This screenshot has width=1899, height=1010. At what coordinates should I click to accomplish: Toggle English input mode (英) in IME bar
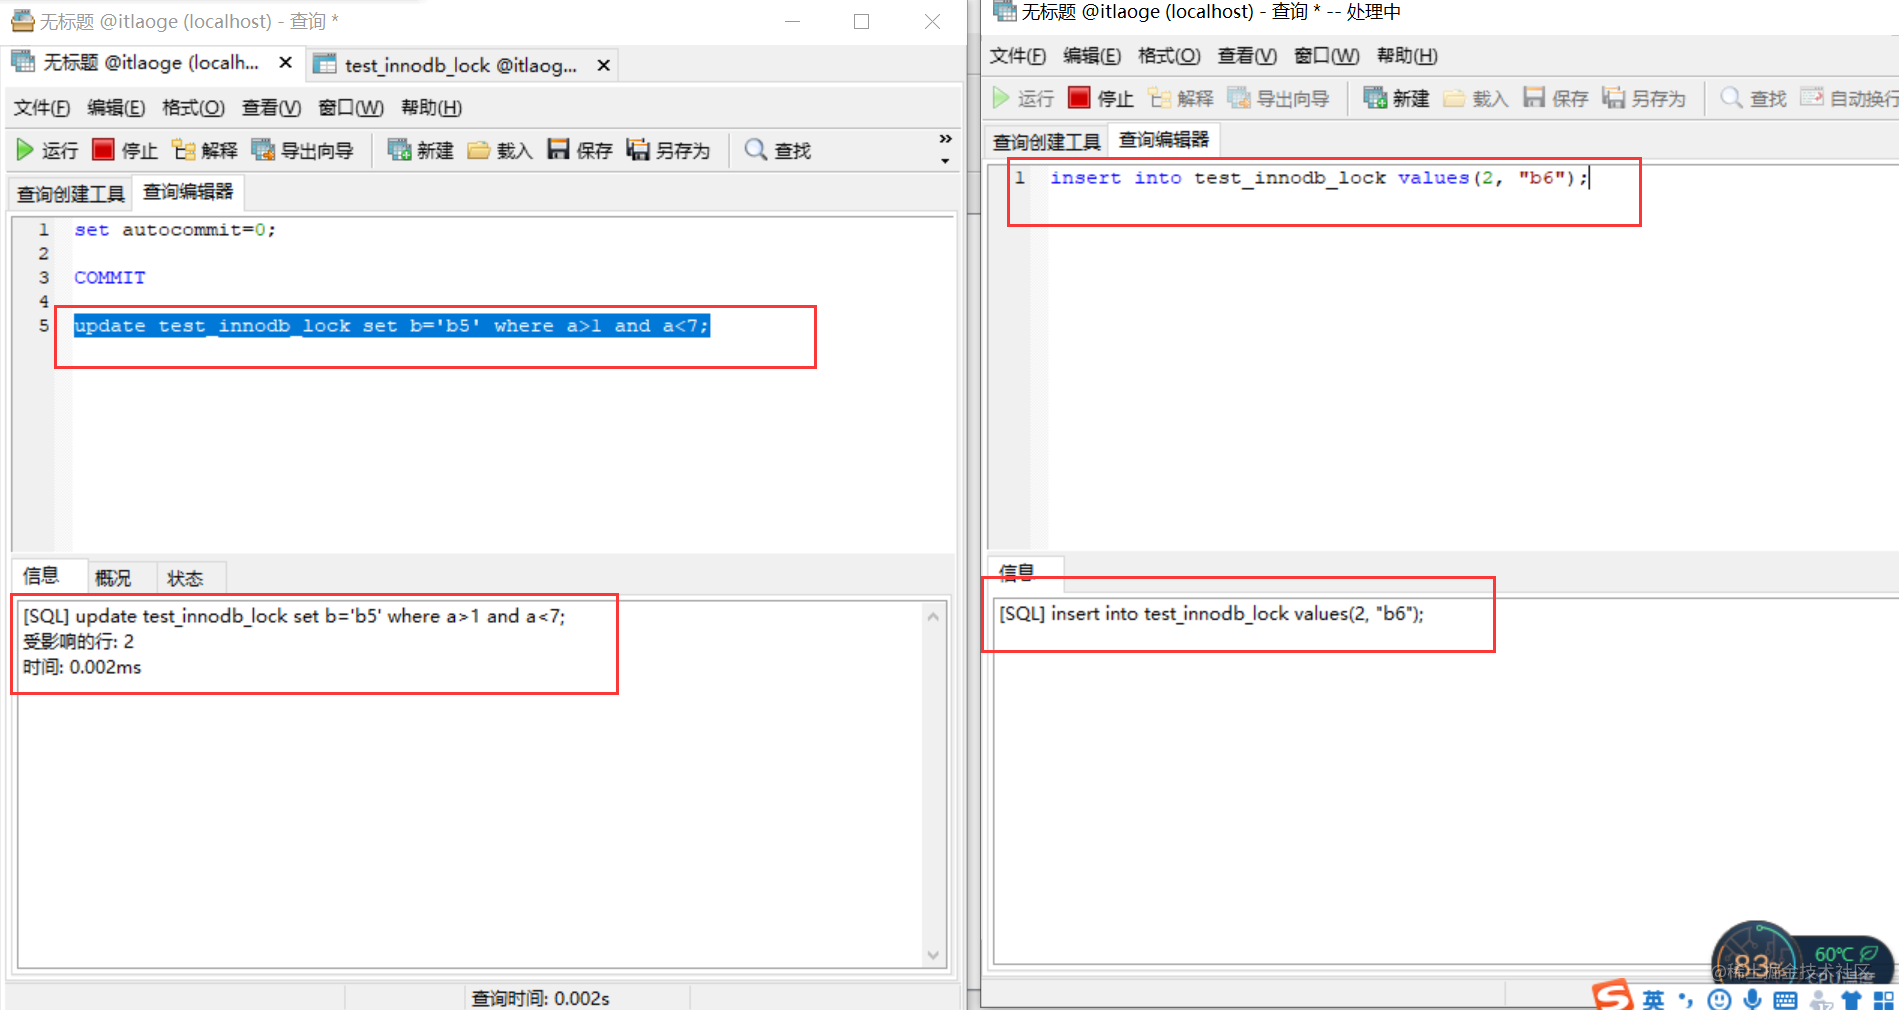coord(1653,999)
